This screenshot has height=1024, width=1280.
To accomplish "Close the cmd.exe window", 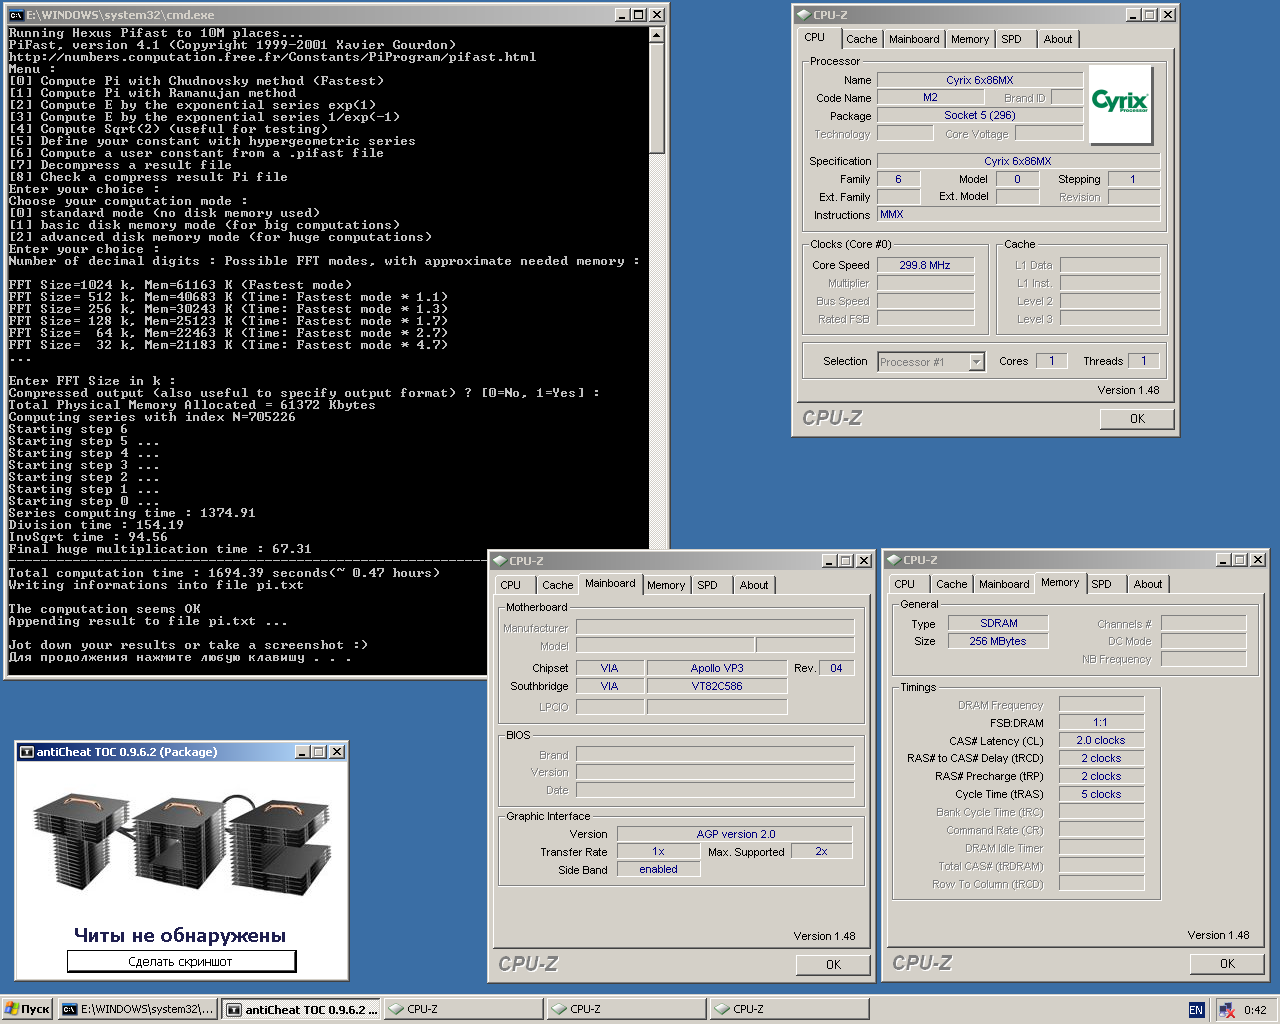I will pyautogui.click(x=656, y=15).
